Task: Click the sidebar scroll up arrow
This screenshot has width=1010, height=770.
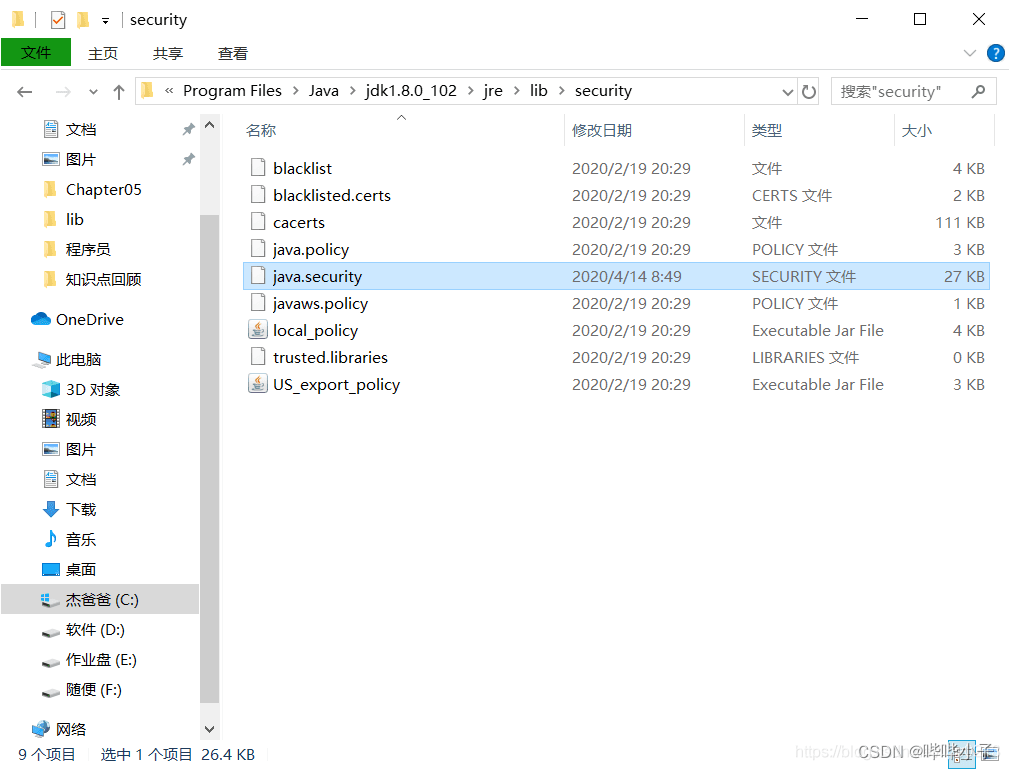Action: 209,125
